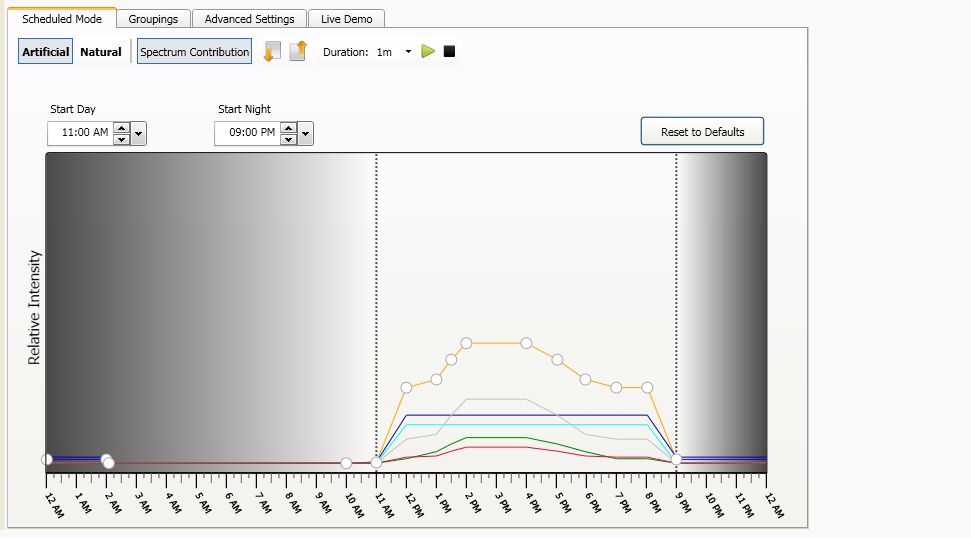This screenshot has height=538, width=971.
Task: Select the orange curve point at 6 PM
Action: (585, 380)
